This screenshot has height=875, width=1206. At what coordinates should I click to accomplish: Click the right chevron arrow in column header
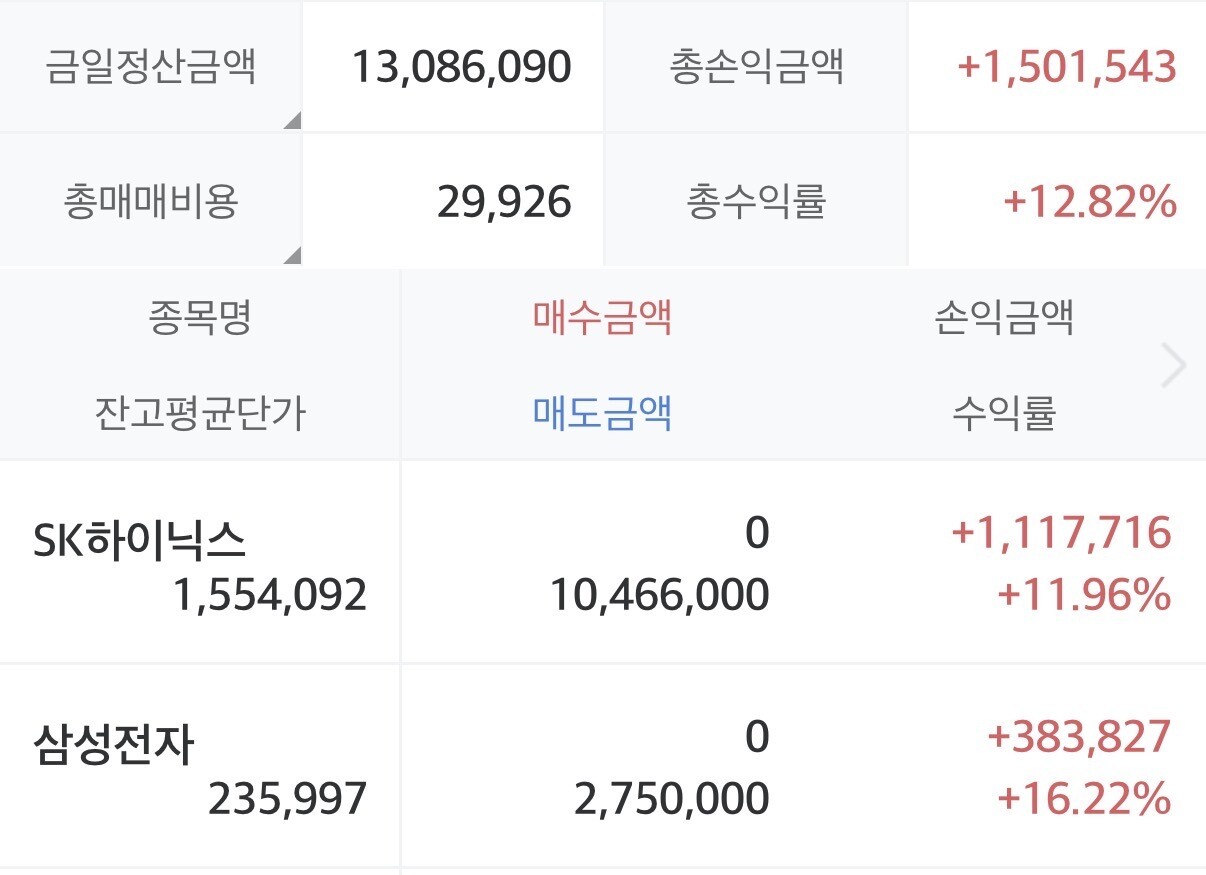point(1174,366)
